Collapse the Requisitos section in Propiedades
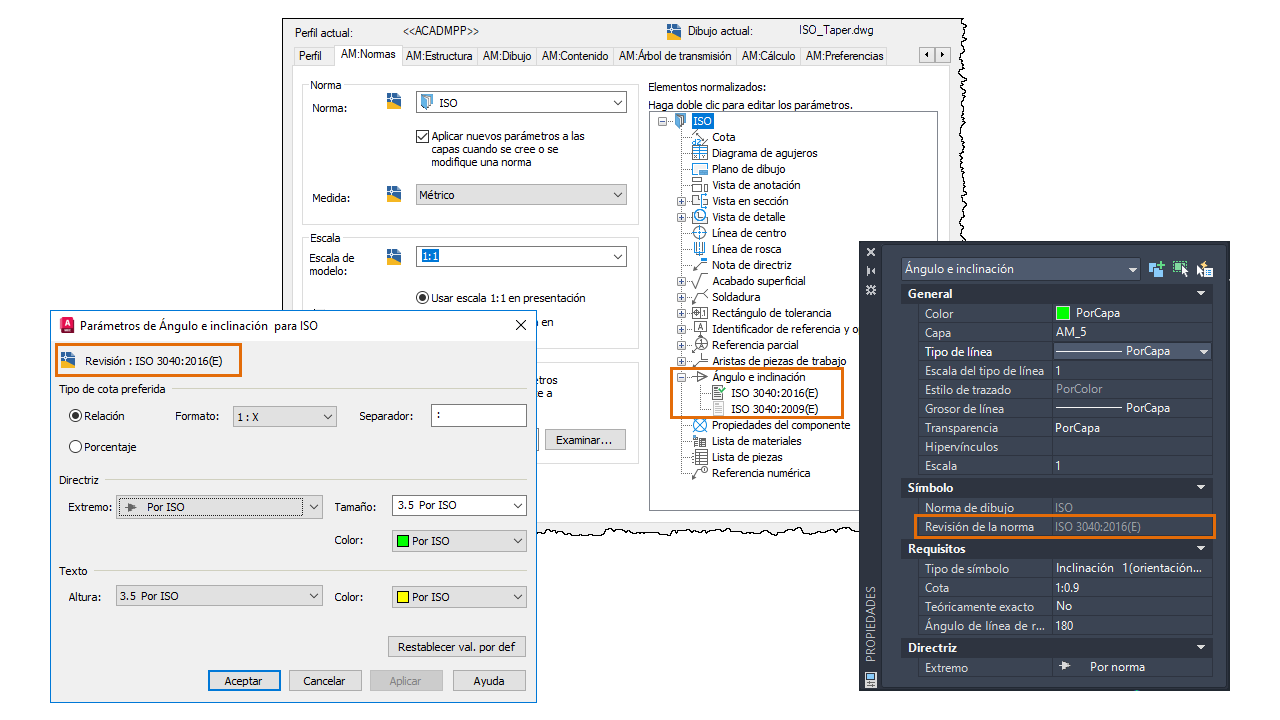This screenshot has height=720, width=1280. pos(1200,549)
